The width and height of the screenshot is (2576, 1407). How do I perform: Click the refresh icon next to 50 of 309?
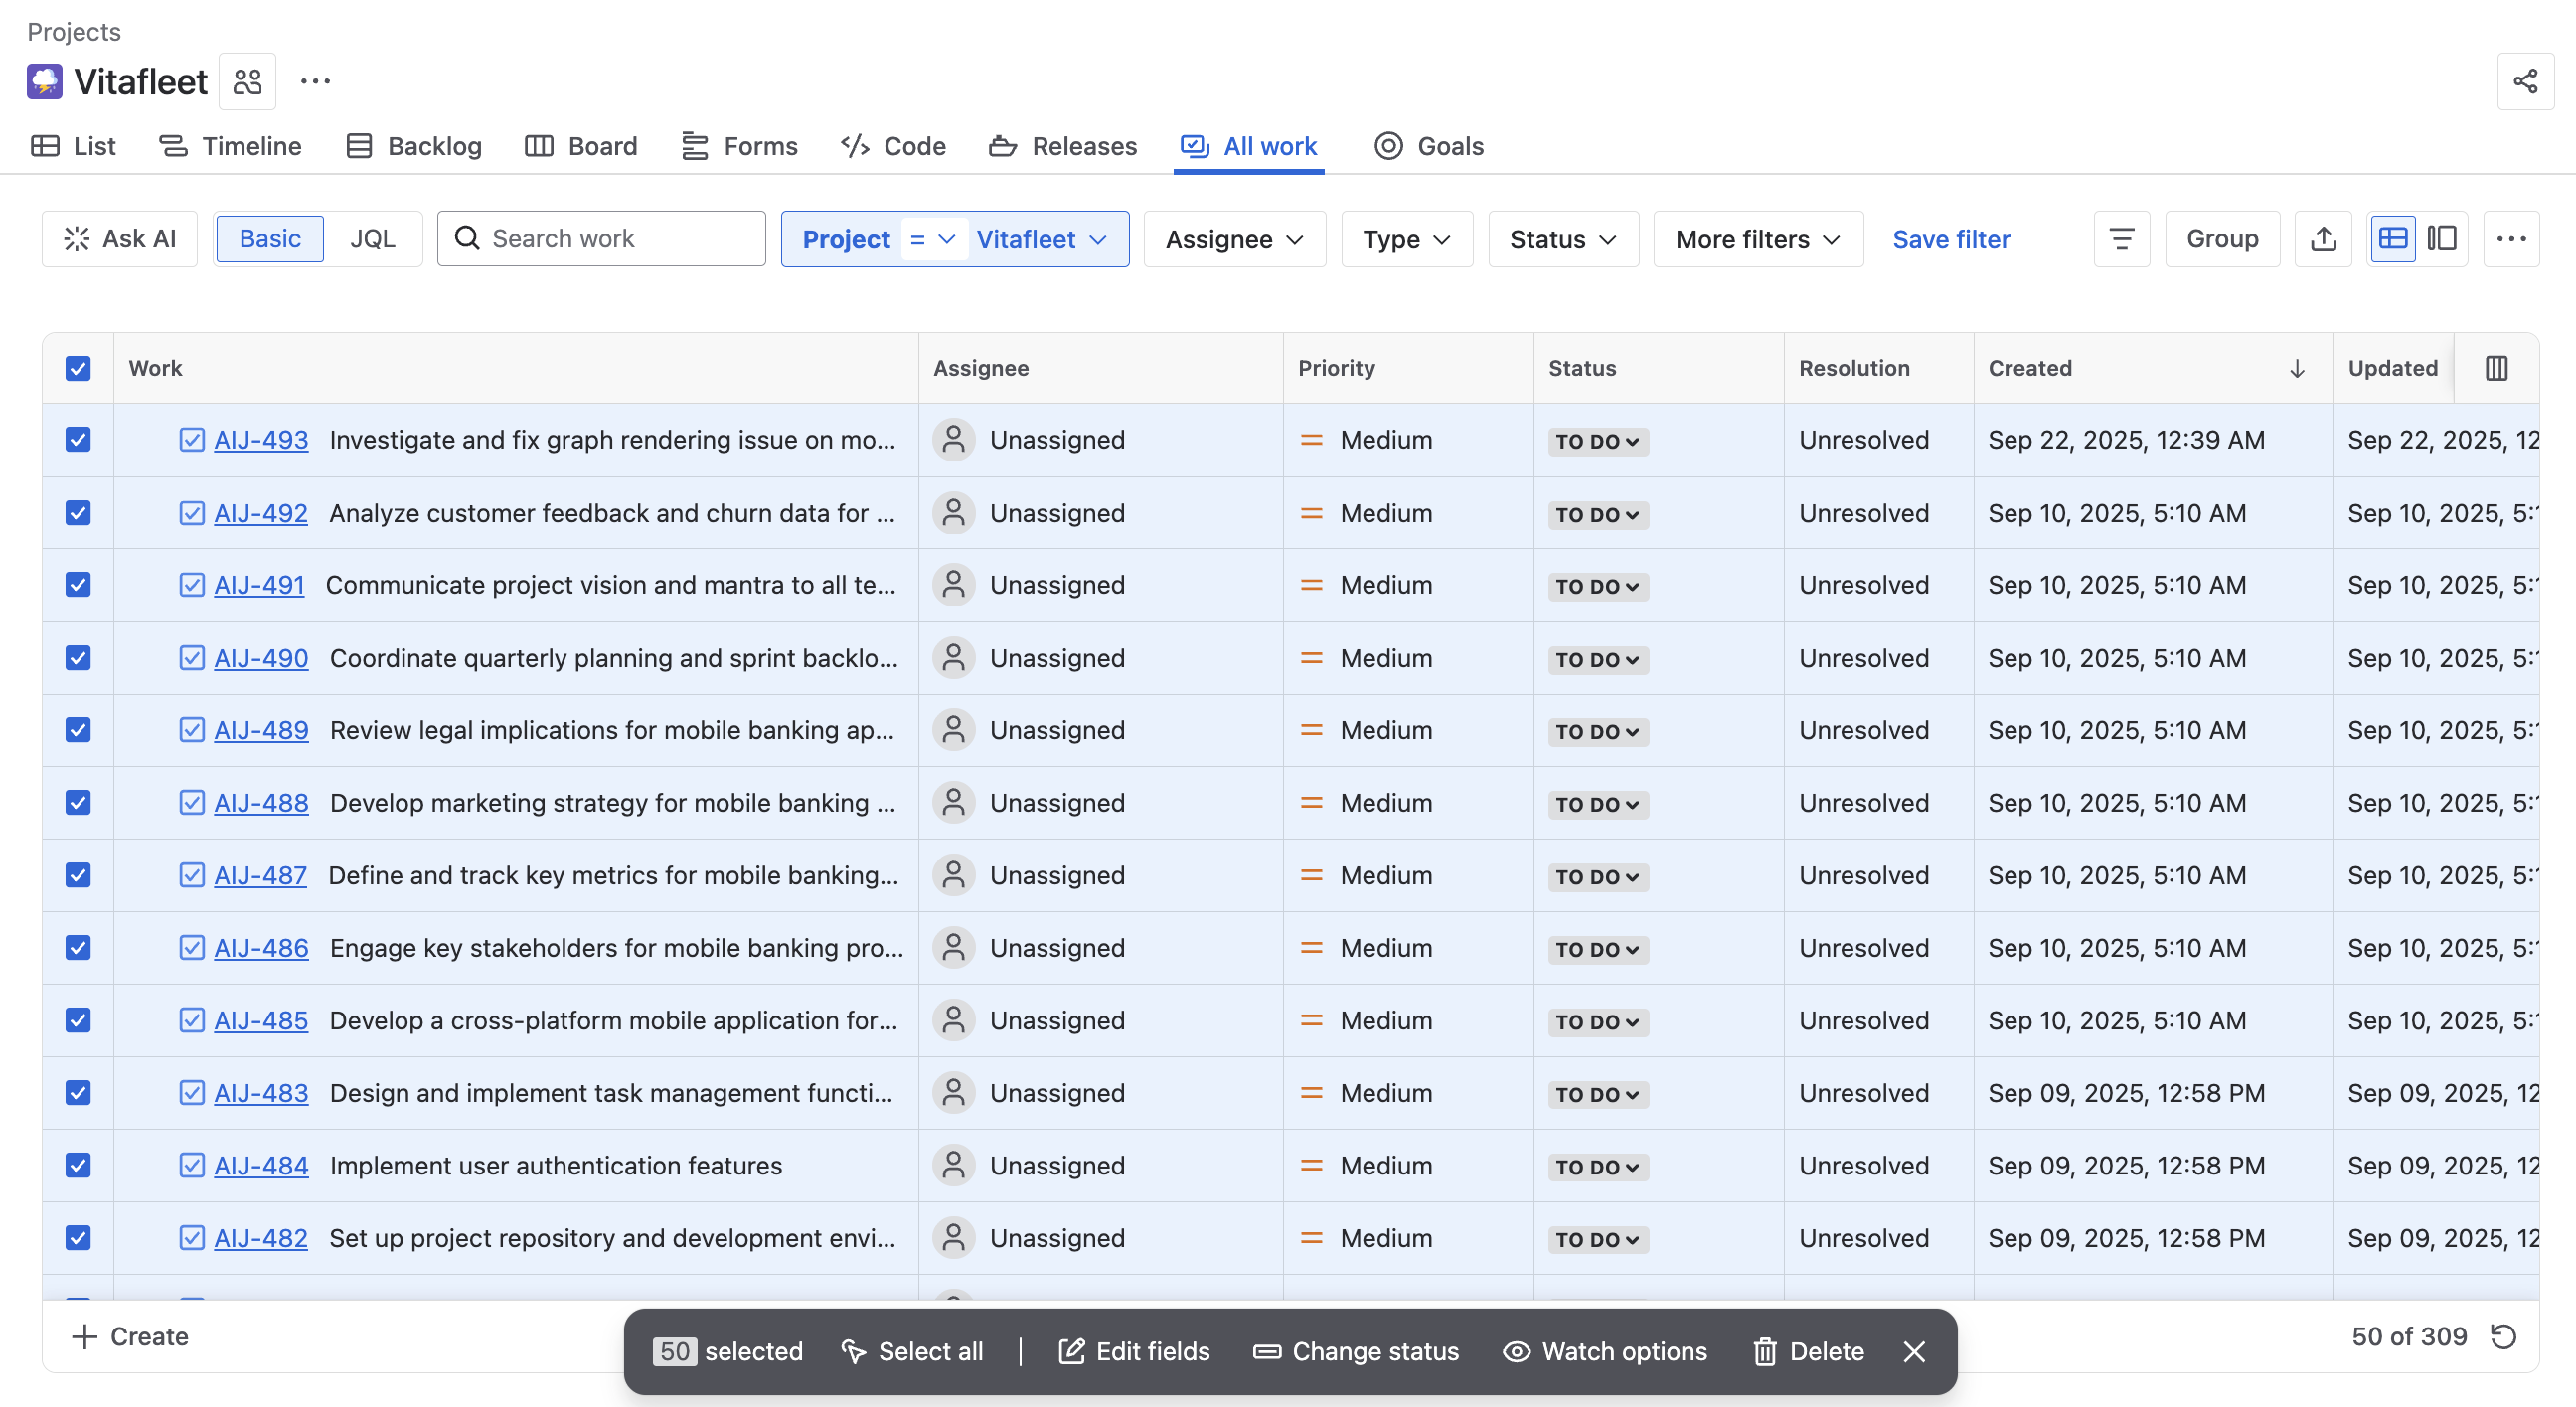point(2503,1336)
